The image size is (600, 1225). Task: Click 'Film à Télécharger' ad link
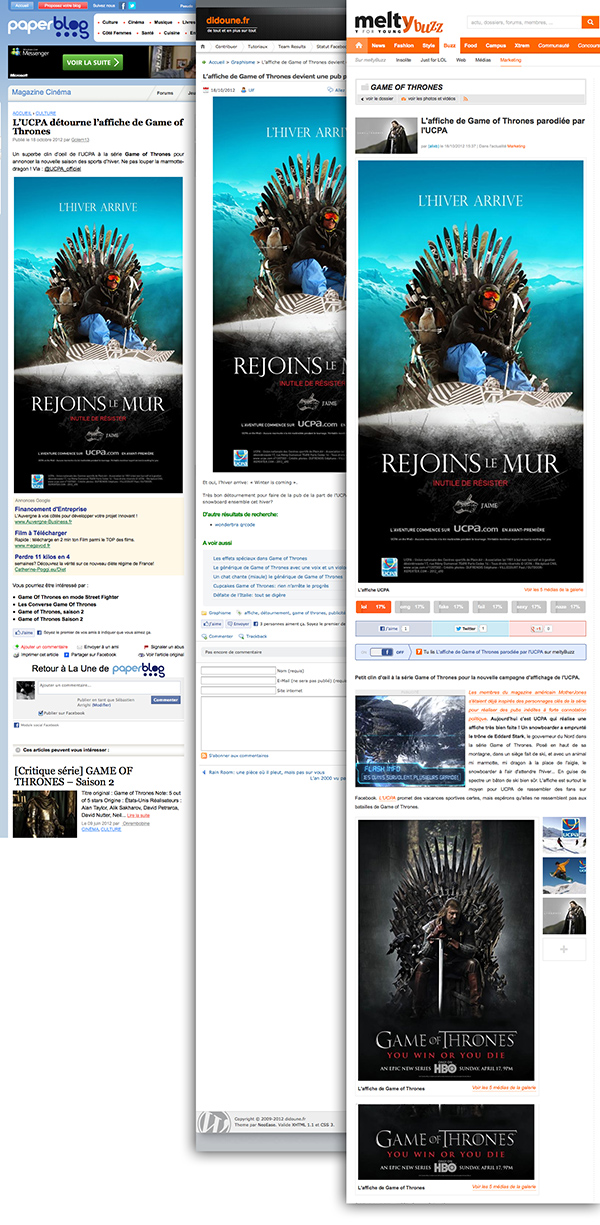click(40, 533)
